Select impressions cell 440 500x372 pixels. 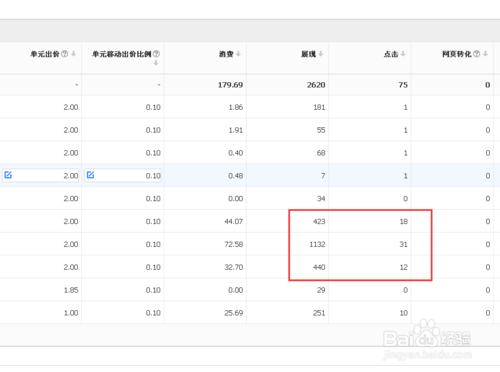click(x=319, y=267)
